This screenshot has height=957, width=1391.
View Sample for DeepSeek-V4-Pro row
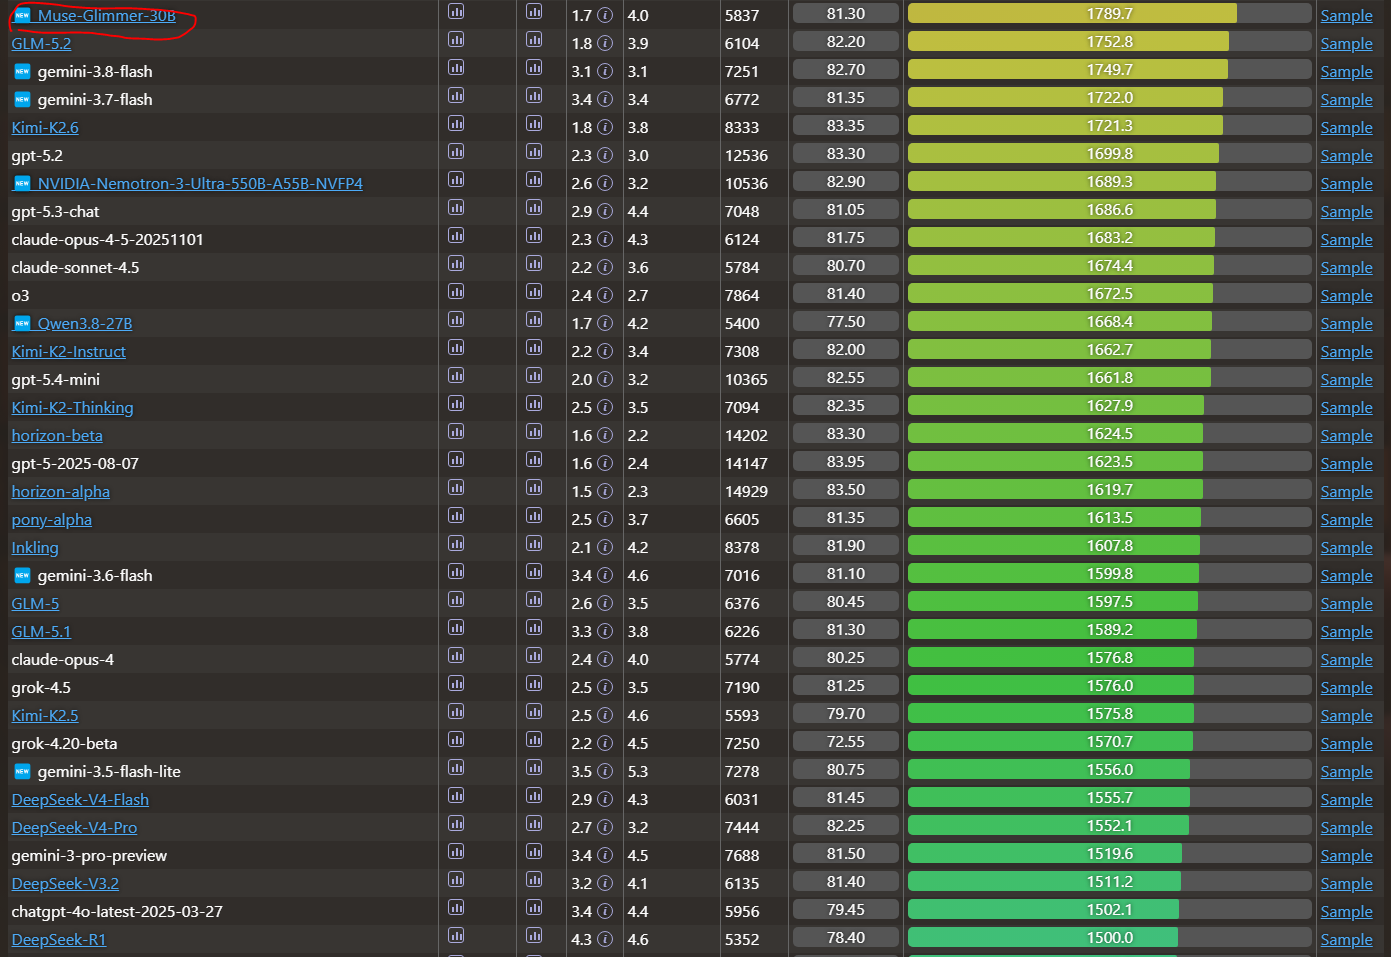[1346, 828]
